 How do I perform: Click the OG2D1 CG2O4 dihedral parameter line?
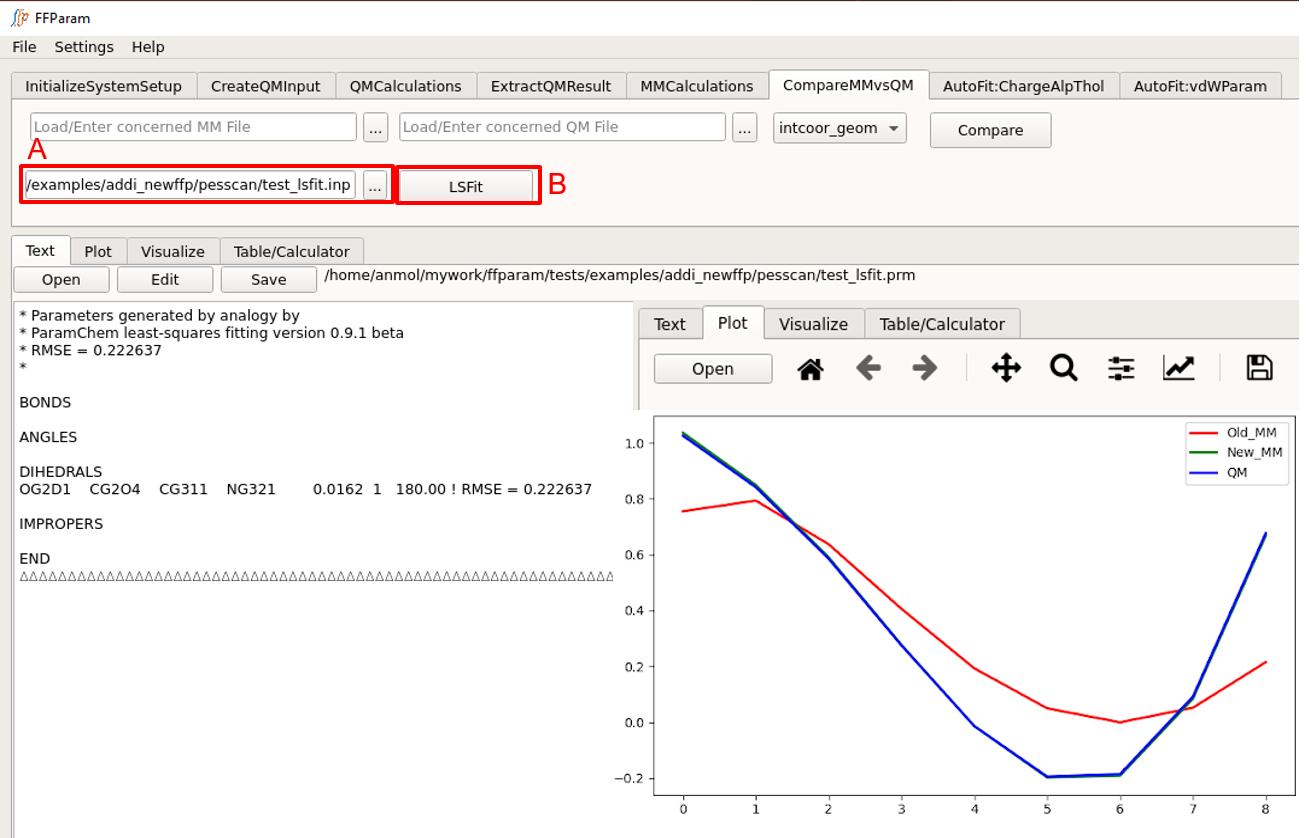click(x=305, y=490)
